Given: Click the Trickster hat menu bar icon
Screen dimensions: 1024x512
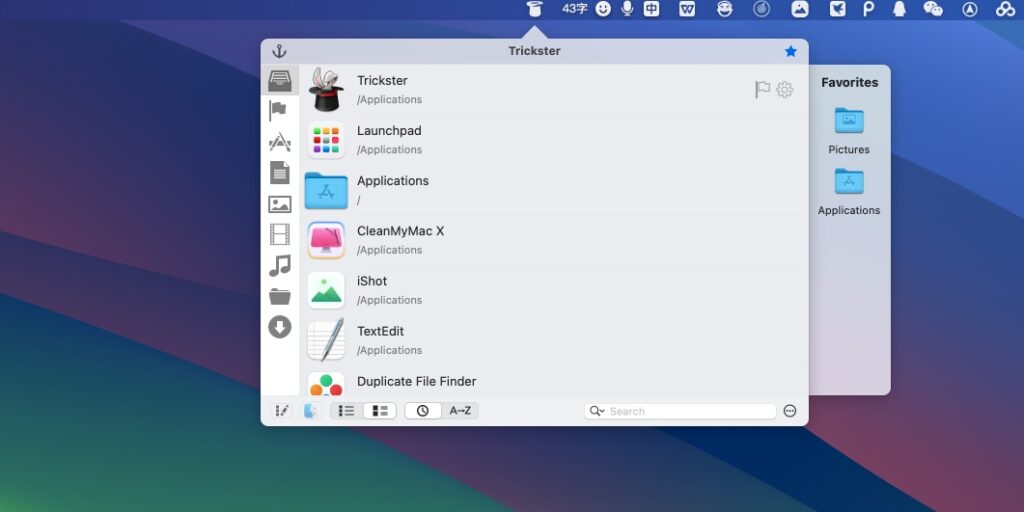Looking at the screenshot, I should coord(535,9).
